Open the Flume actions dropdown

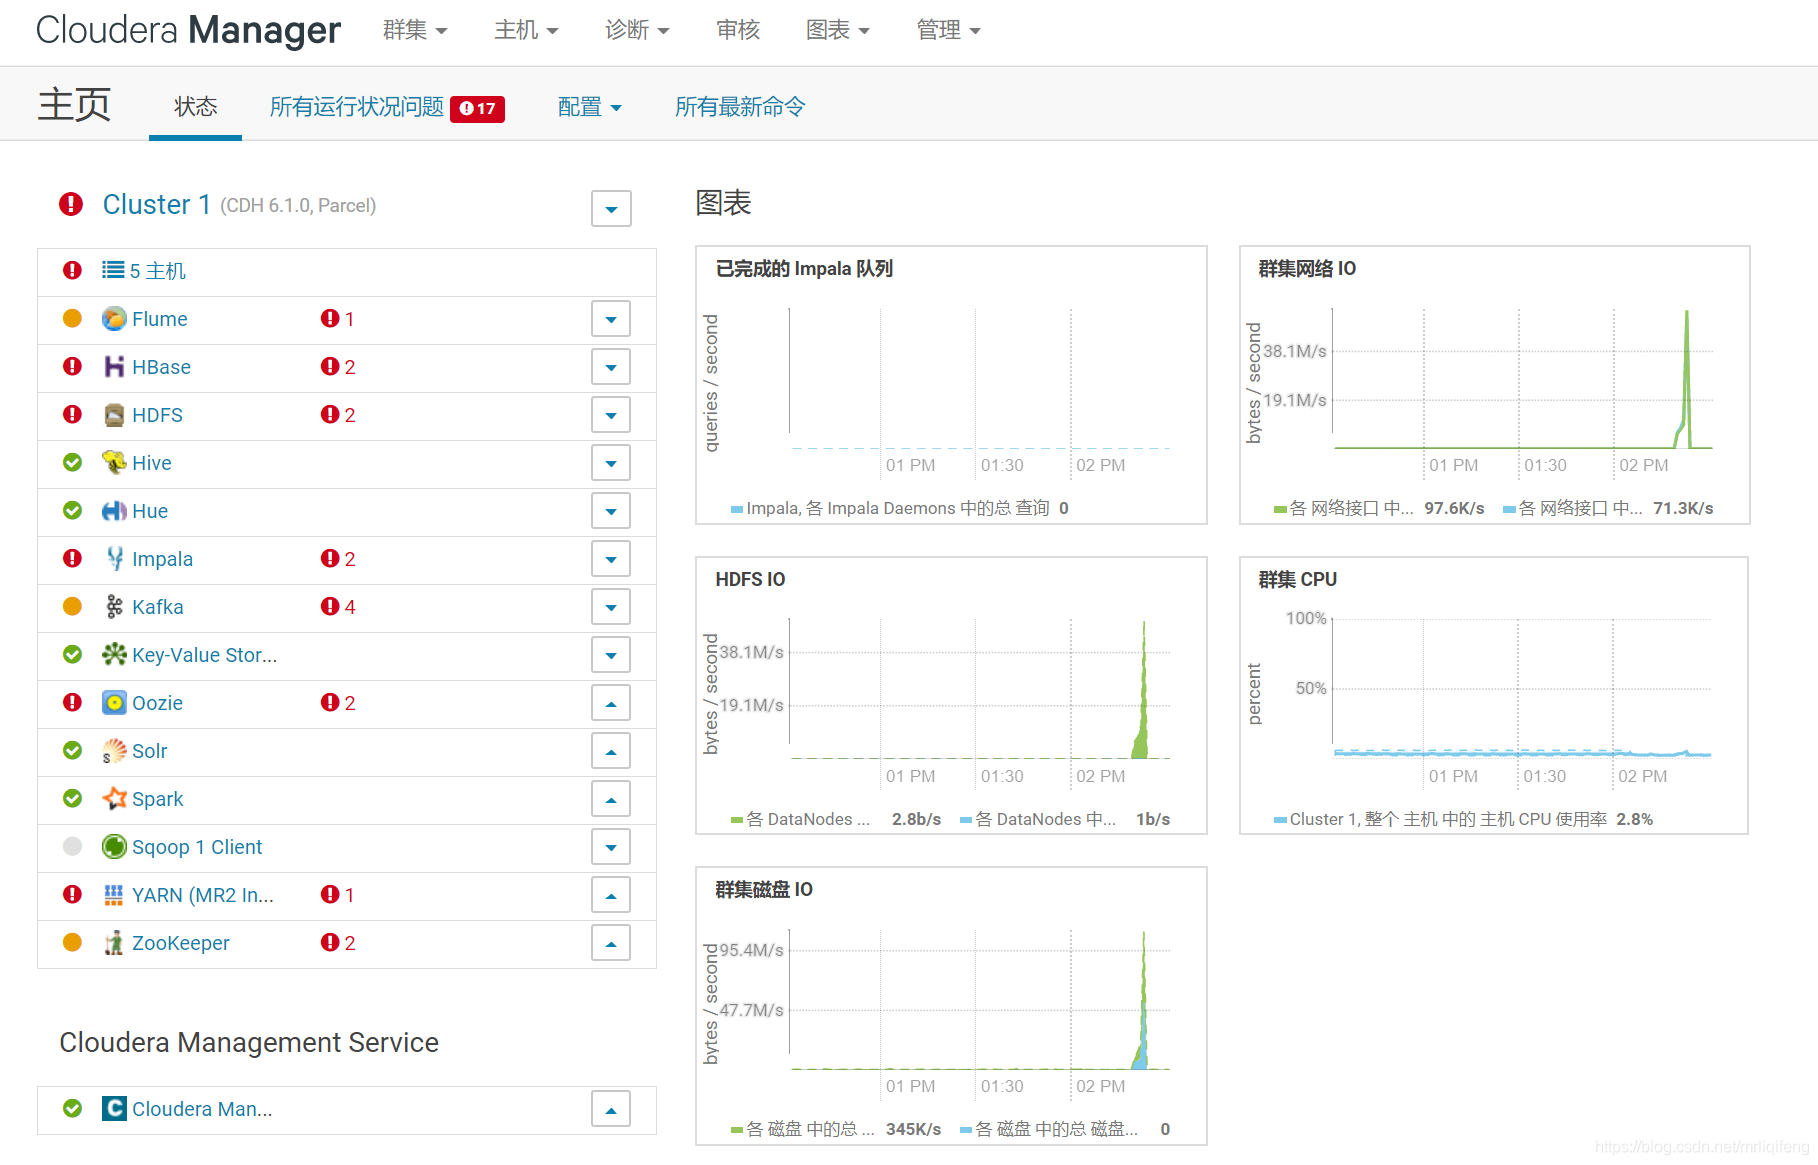[x=611, y=319]
